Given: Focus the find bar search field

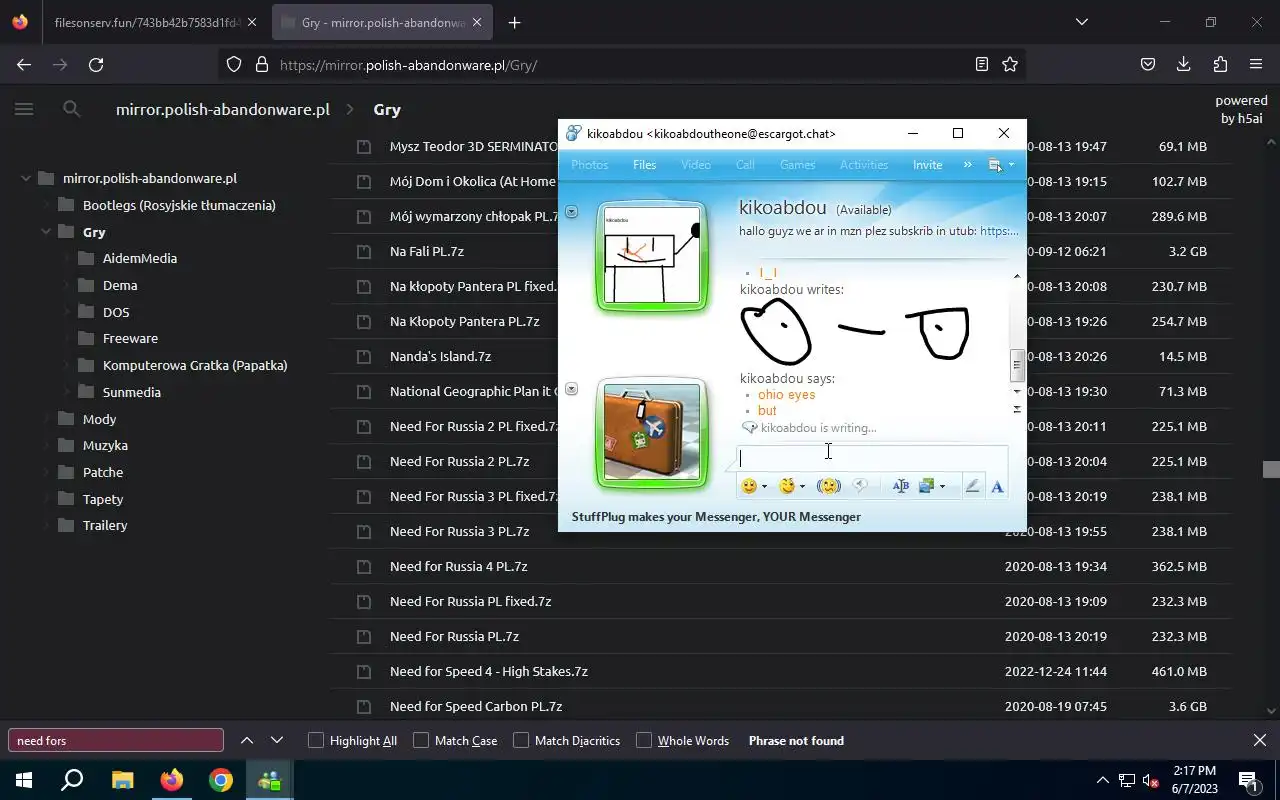Looking at the screenshot, I should point(116,740).
